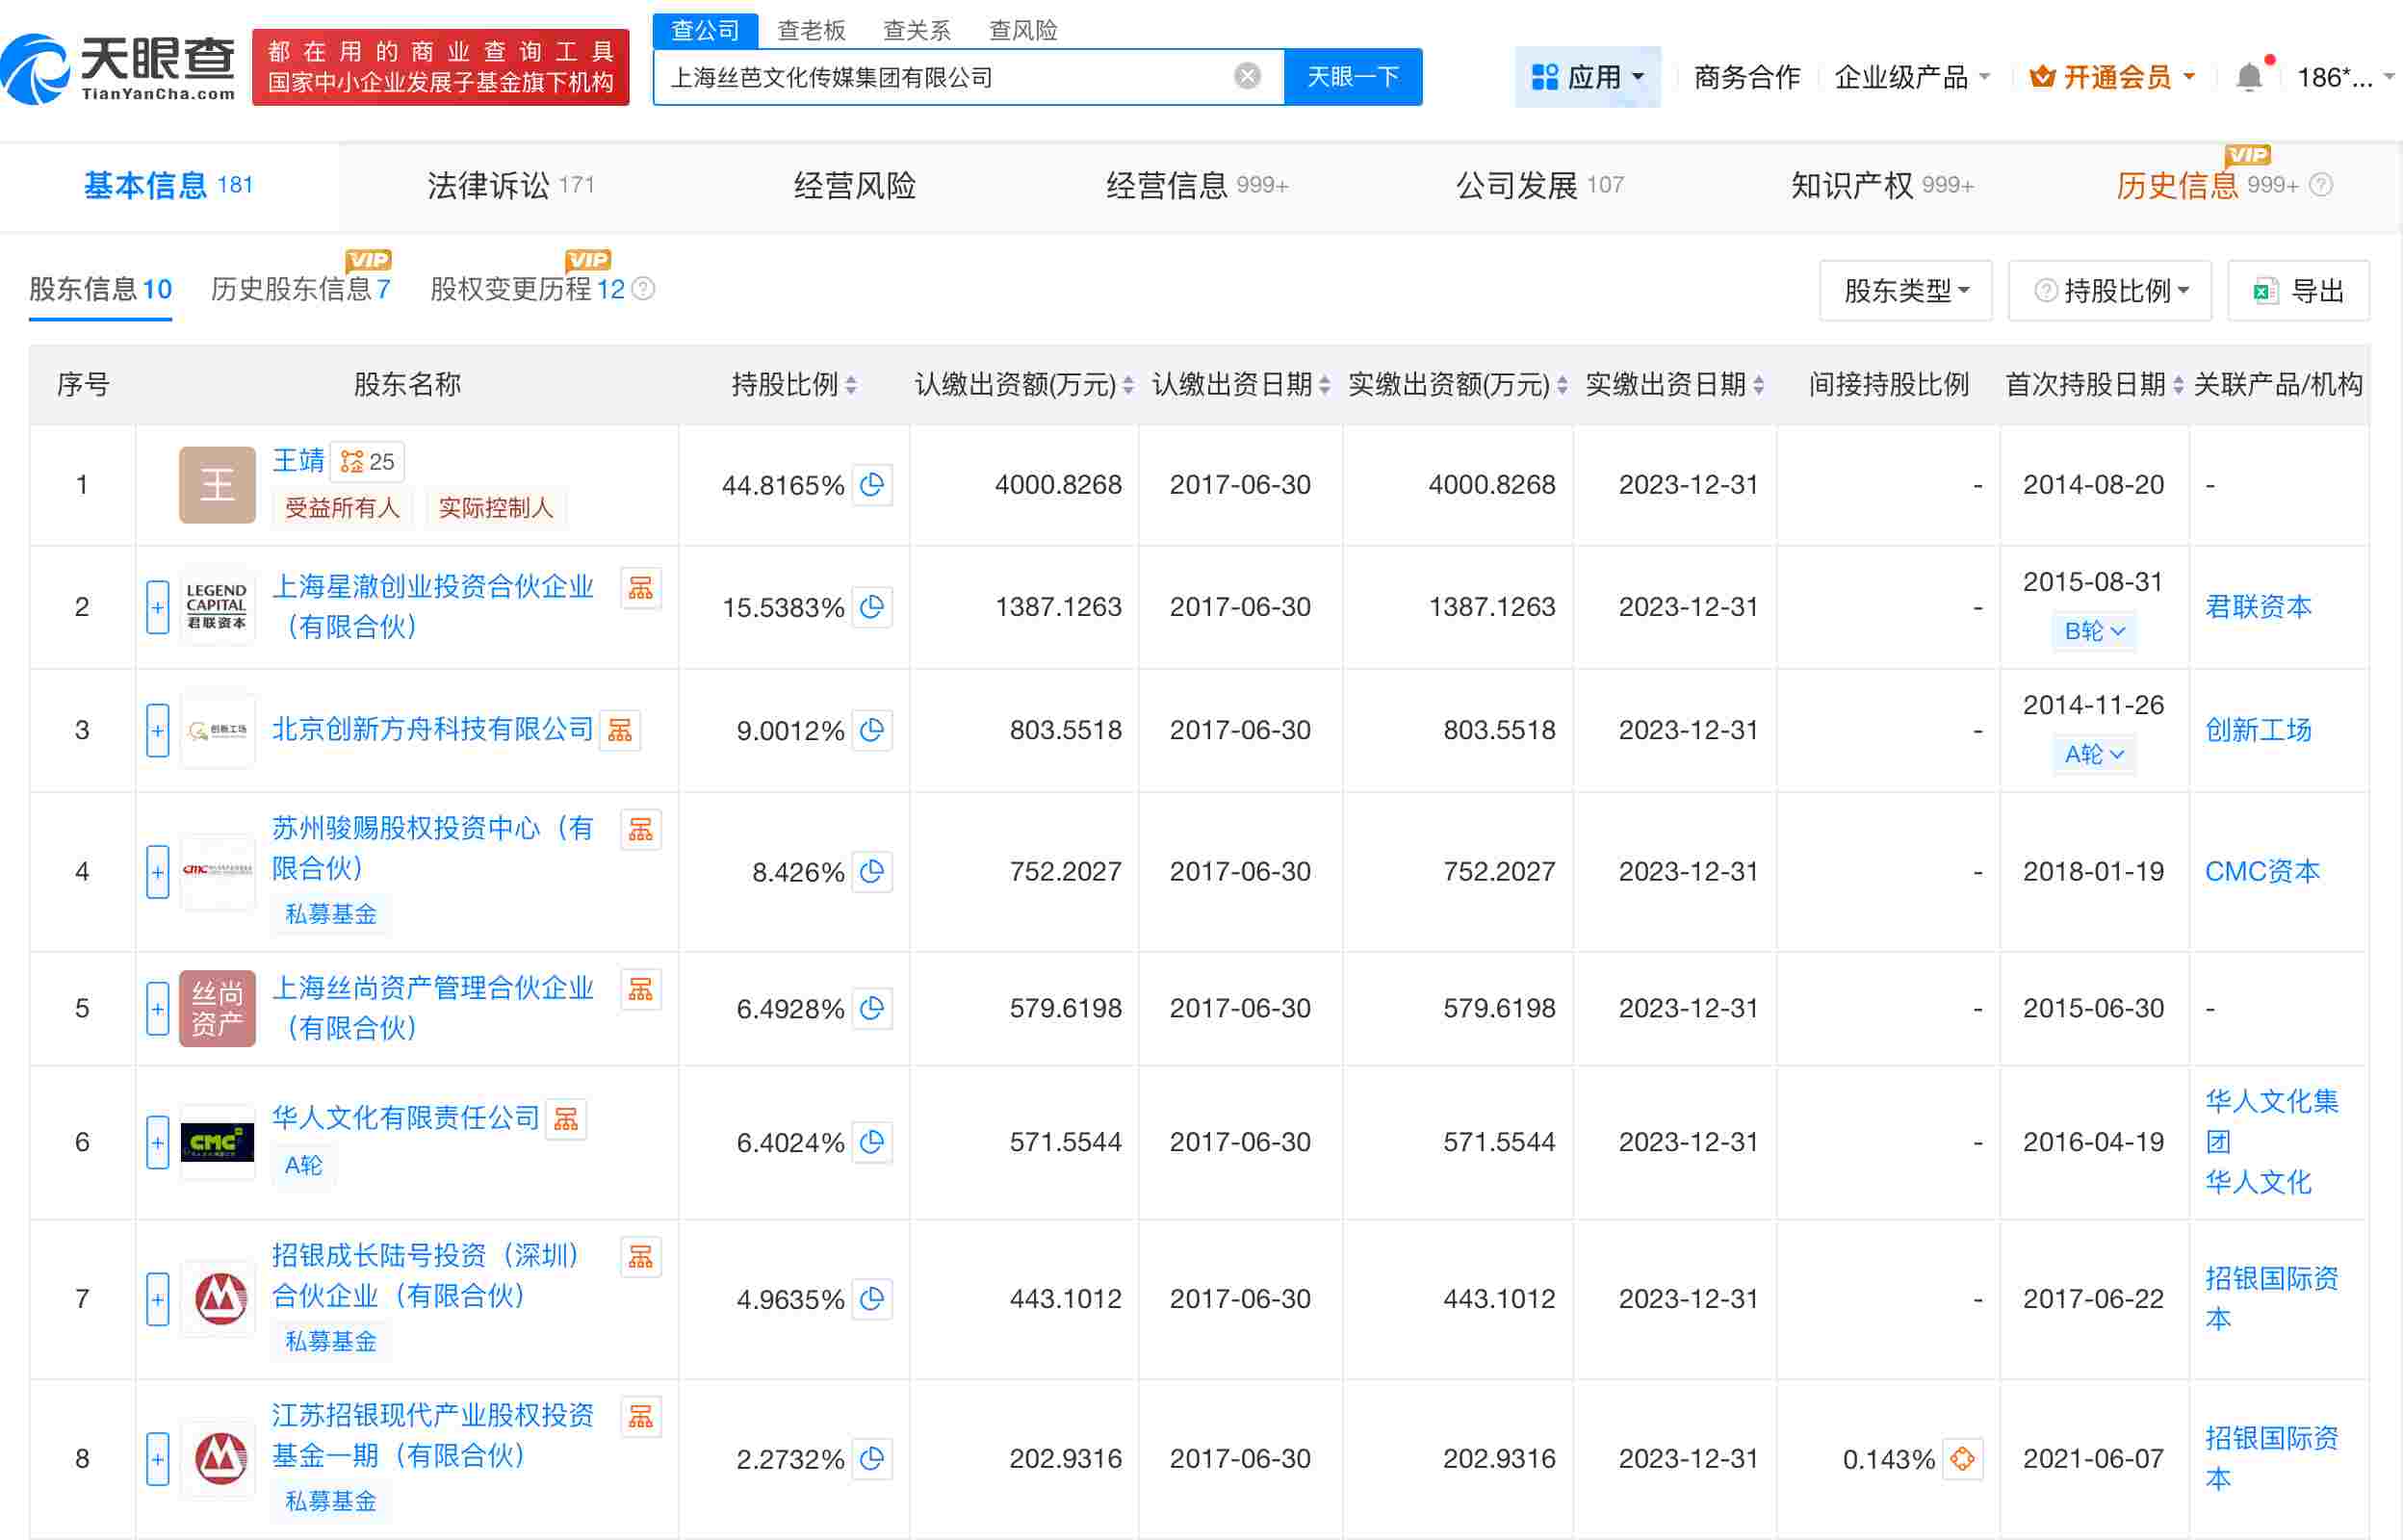Image resolution: width=2403 pixels, height=1540 pixels.
Task: Toggle sorting on the 持股比例 column
Action: pos(851,384)
